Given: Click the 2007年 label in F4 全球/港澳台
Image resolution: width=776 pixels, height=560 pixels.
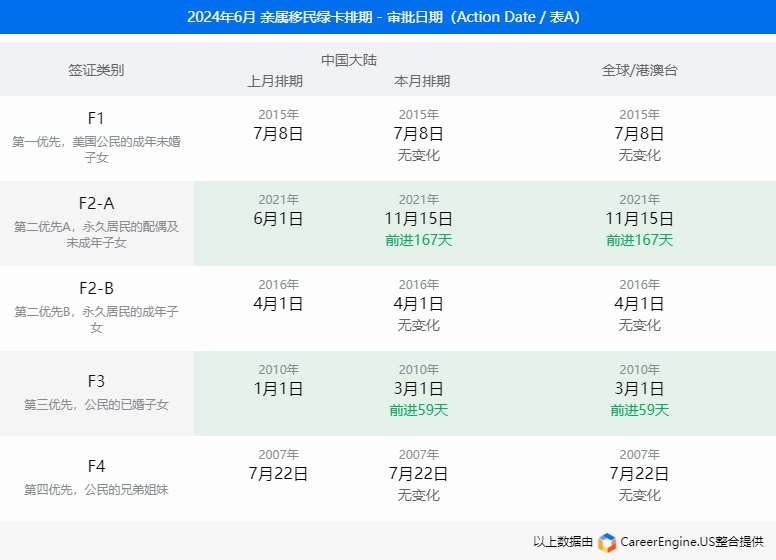Looking at the screenshot, I should tap(639, 455).
